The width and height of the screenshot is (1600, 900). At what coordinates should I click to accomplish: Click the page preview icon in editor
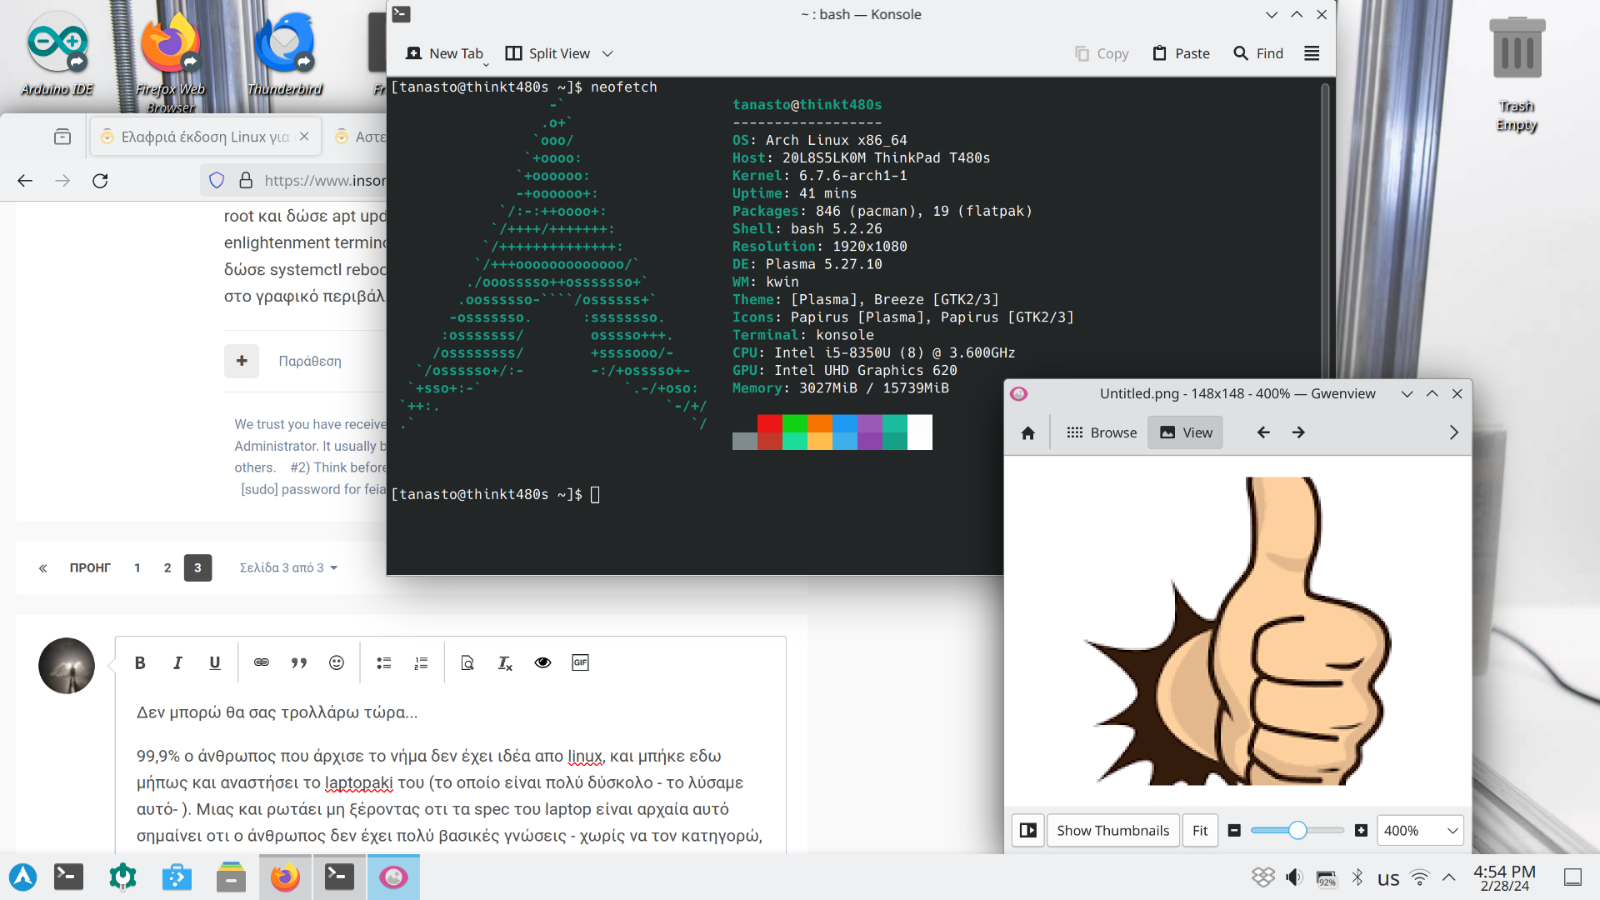click(x=467, y=663)
